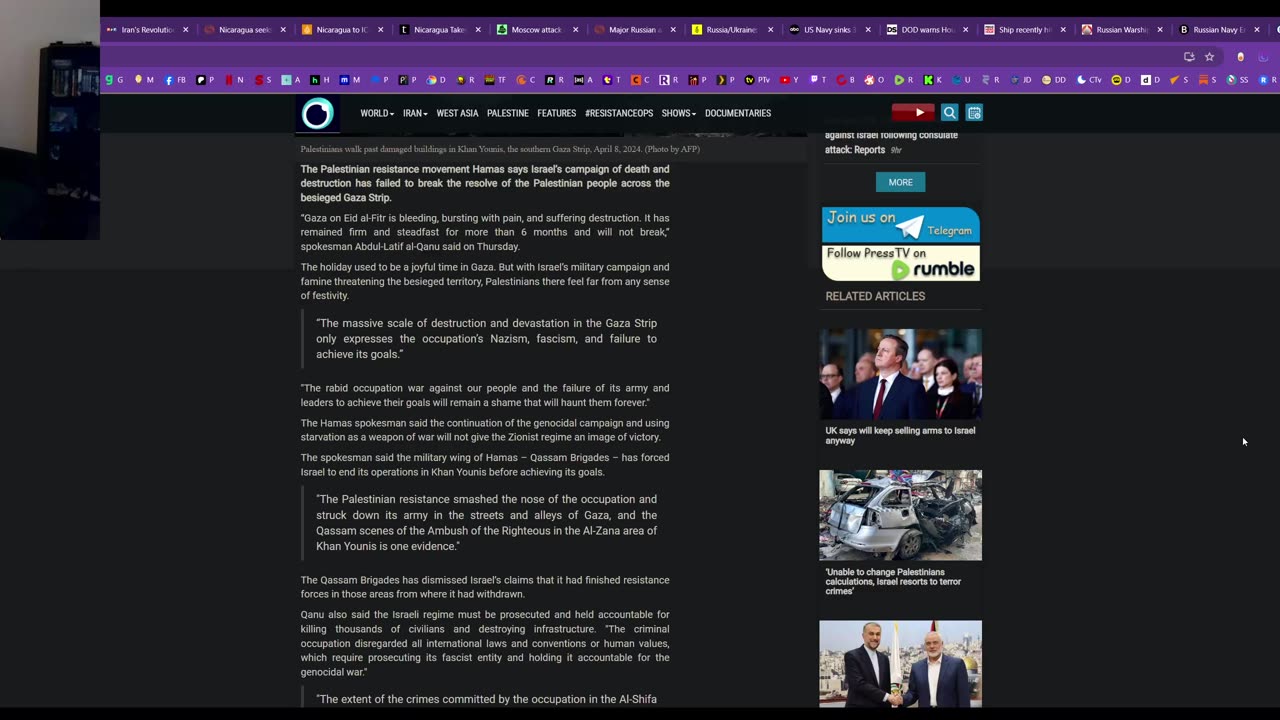Switch to the Ship recently hit tab
This screenshot has width=1280, height=720.
[1024, 30]
